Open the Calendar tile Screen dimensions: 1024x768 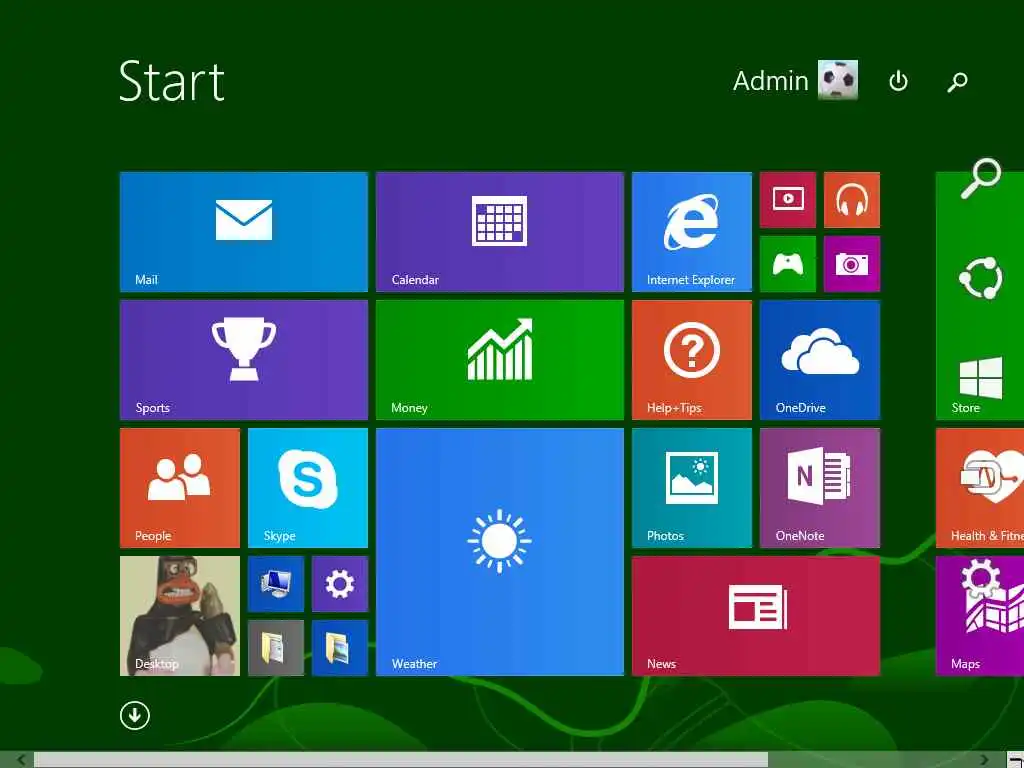[500, 232]
